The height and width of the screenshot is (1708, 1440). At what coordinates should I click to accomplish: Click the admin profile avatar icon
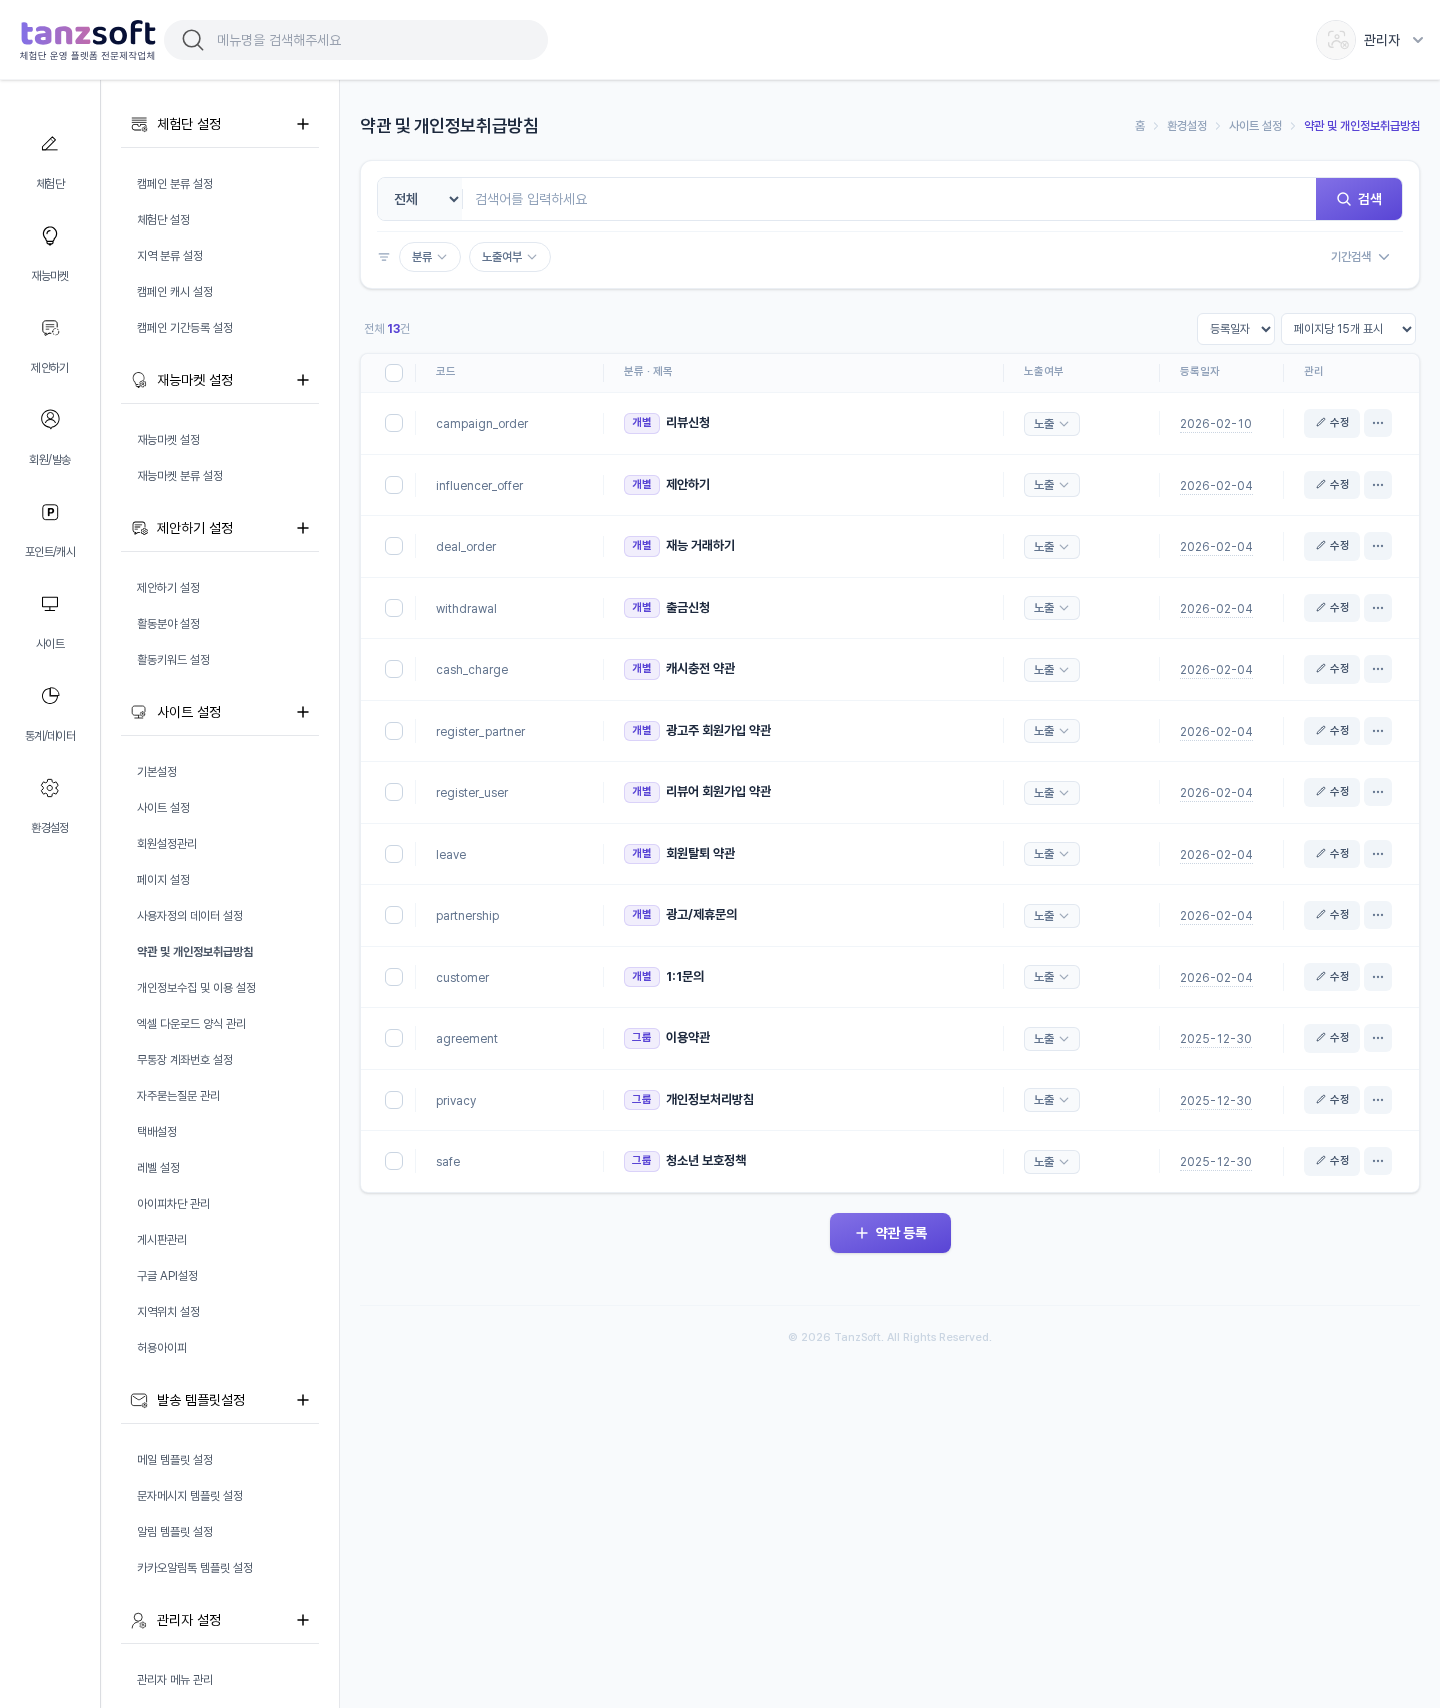point(1336,40)
